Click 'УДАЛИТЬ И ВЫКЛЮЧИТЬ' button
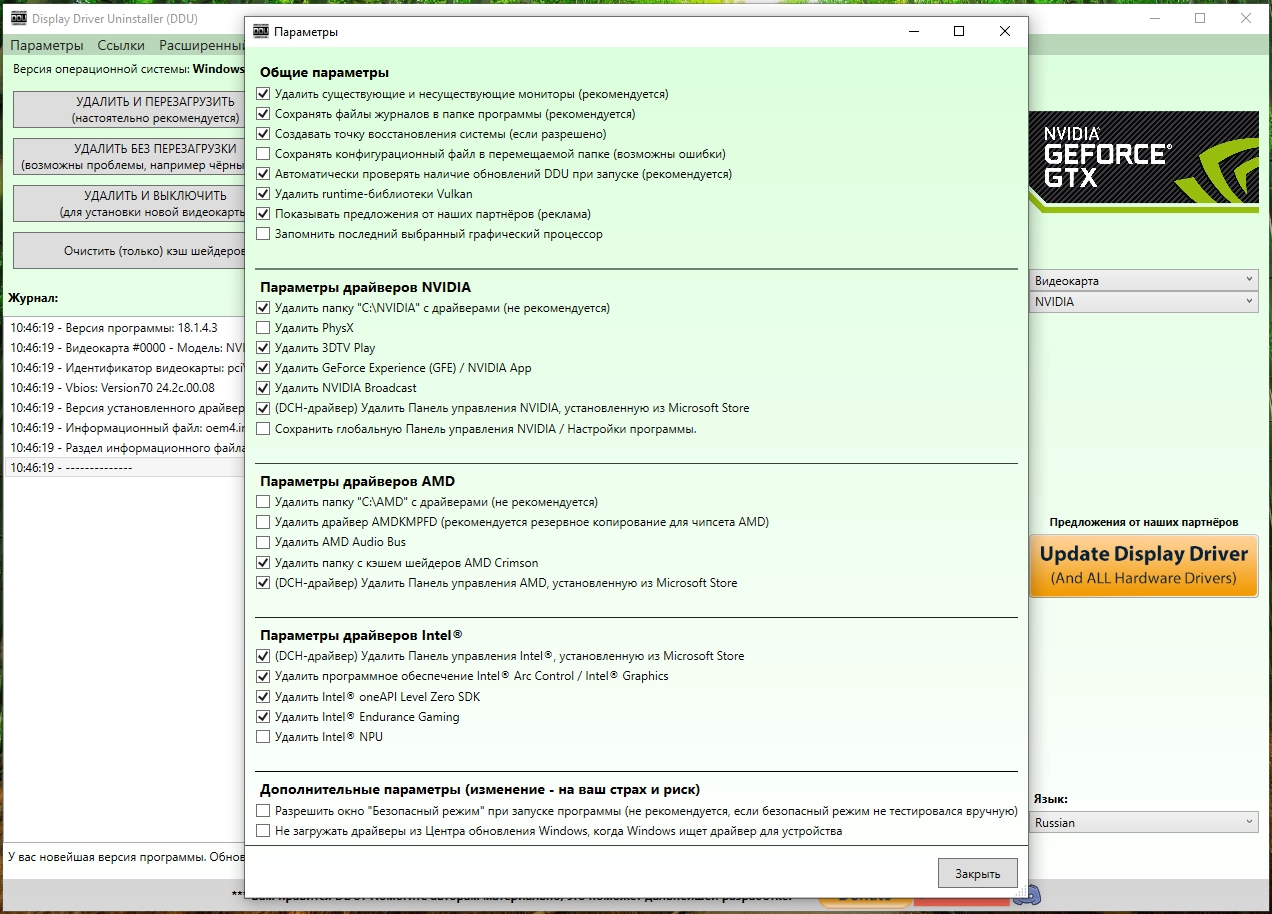 coord(129,203)
